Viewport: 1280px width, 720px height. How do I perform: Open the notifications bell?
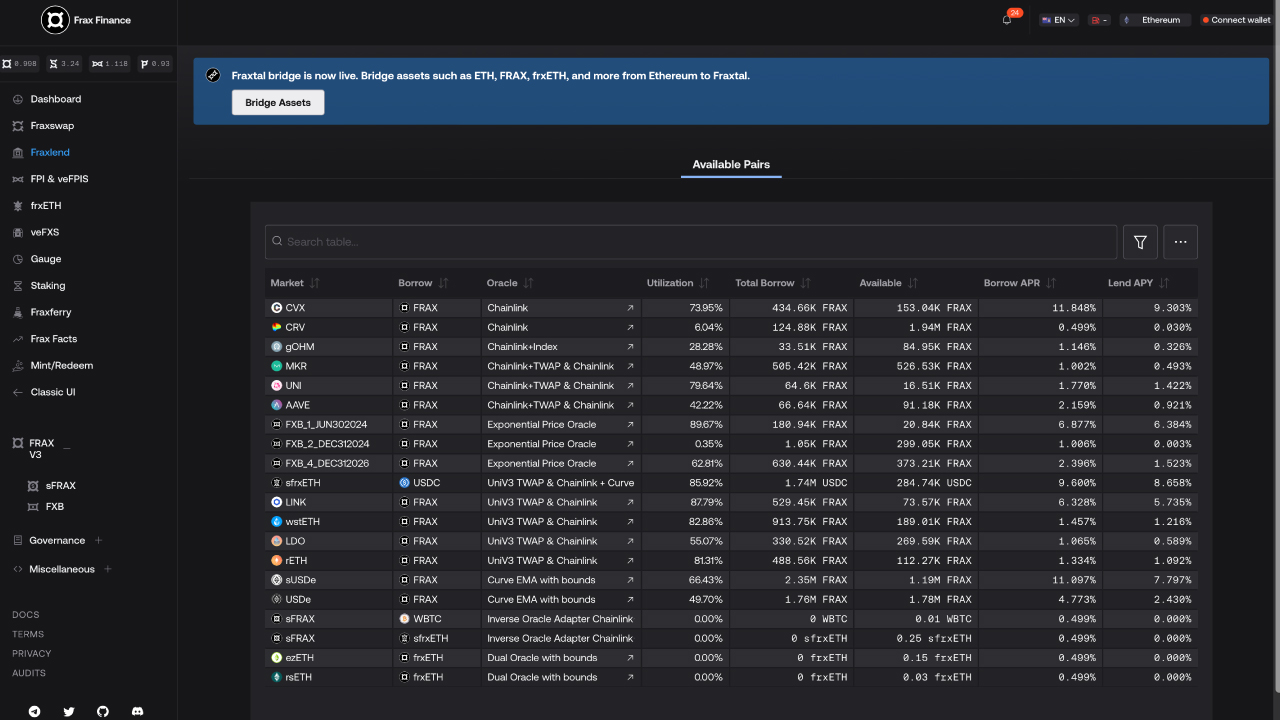tap(1007, 20)
